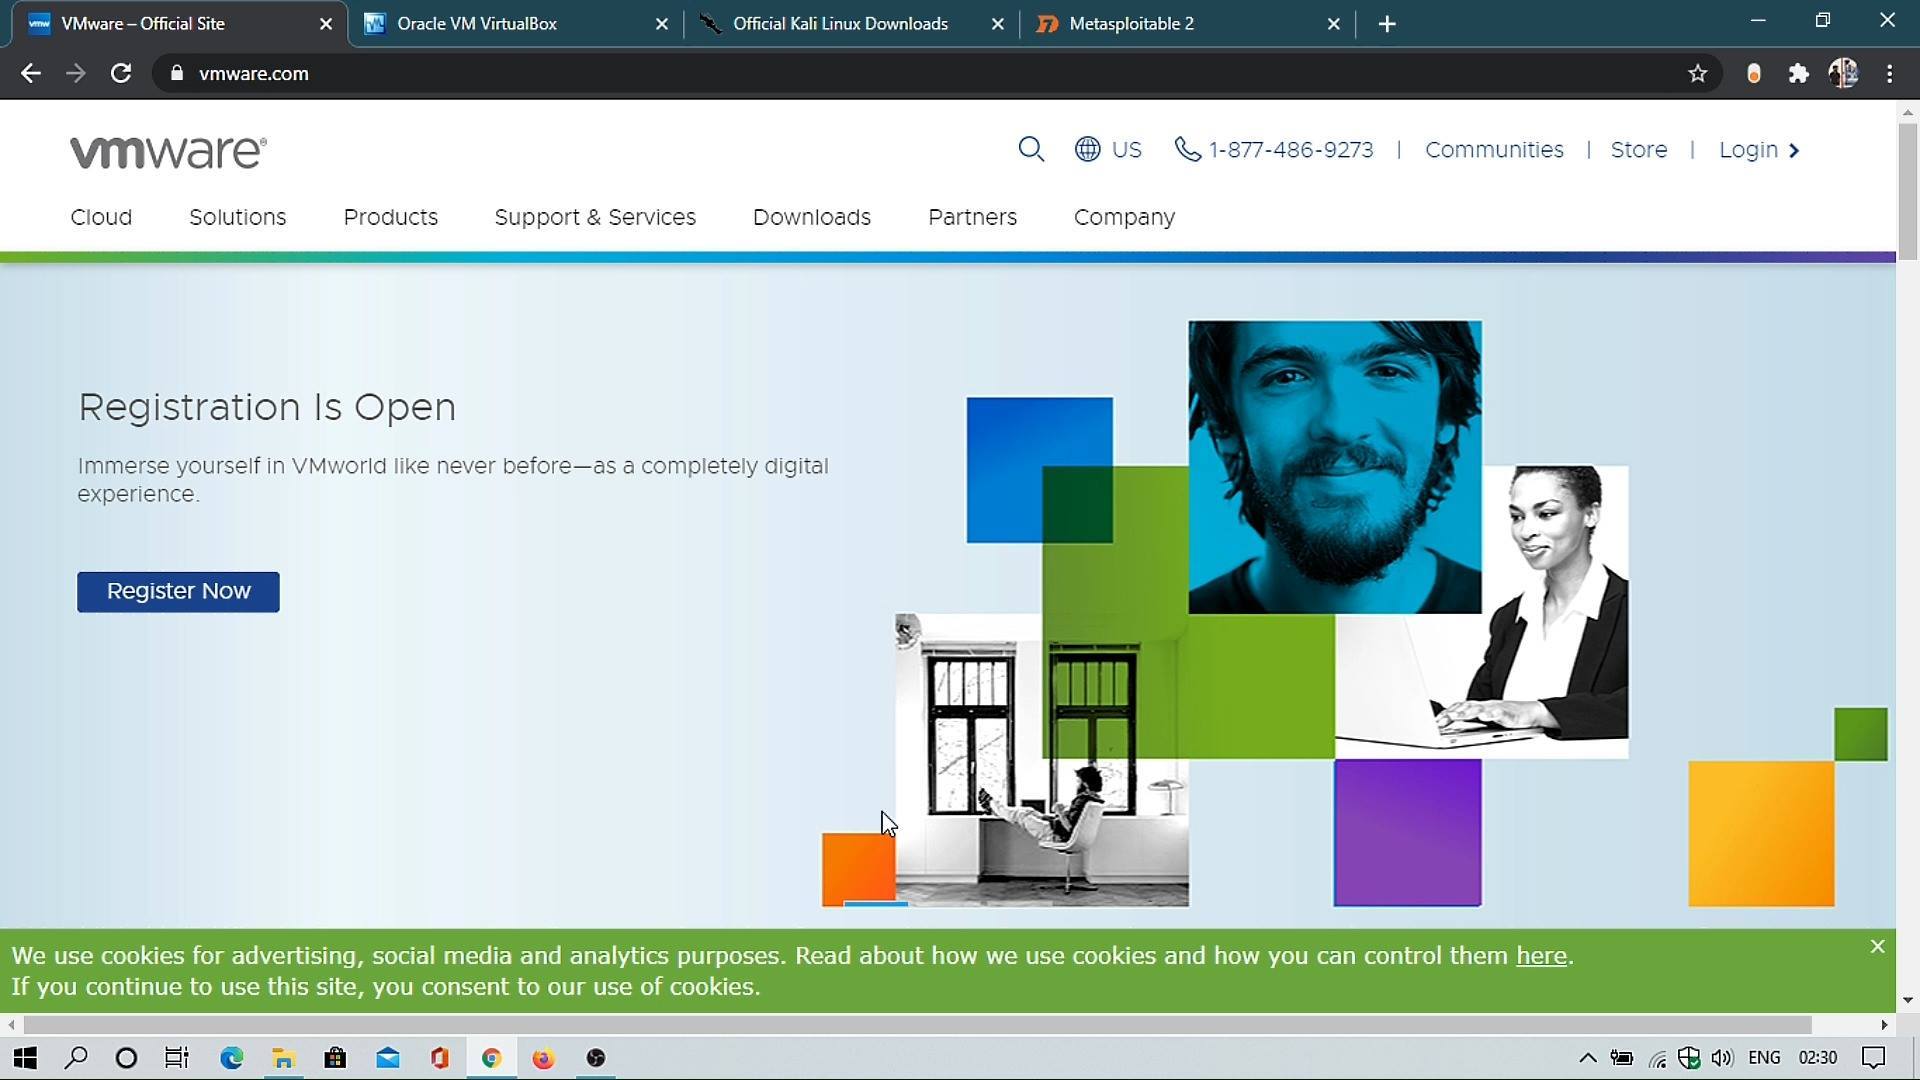Launch Firefox from the taskbar

tap(543, 1058)
